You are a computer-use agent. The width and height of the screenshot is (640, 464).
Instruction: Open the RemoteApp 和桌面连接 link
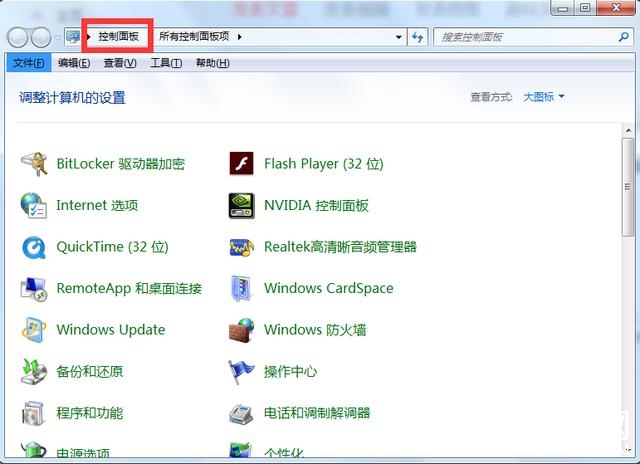point(129,289)
